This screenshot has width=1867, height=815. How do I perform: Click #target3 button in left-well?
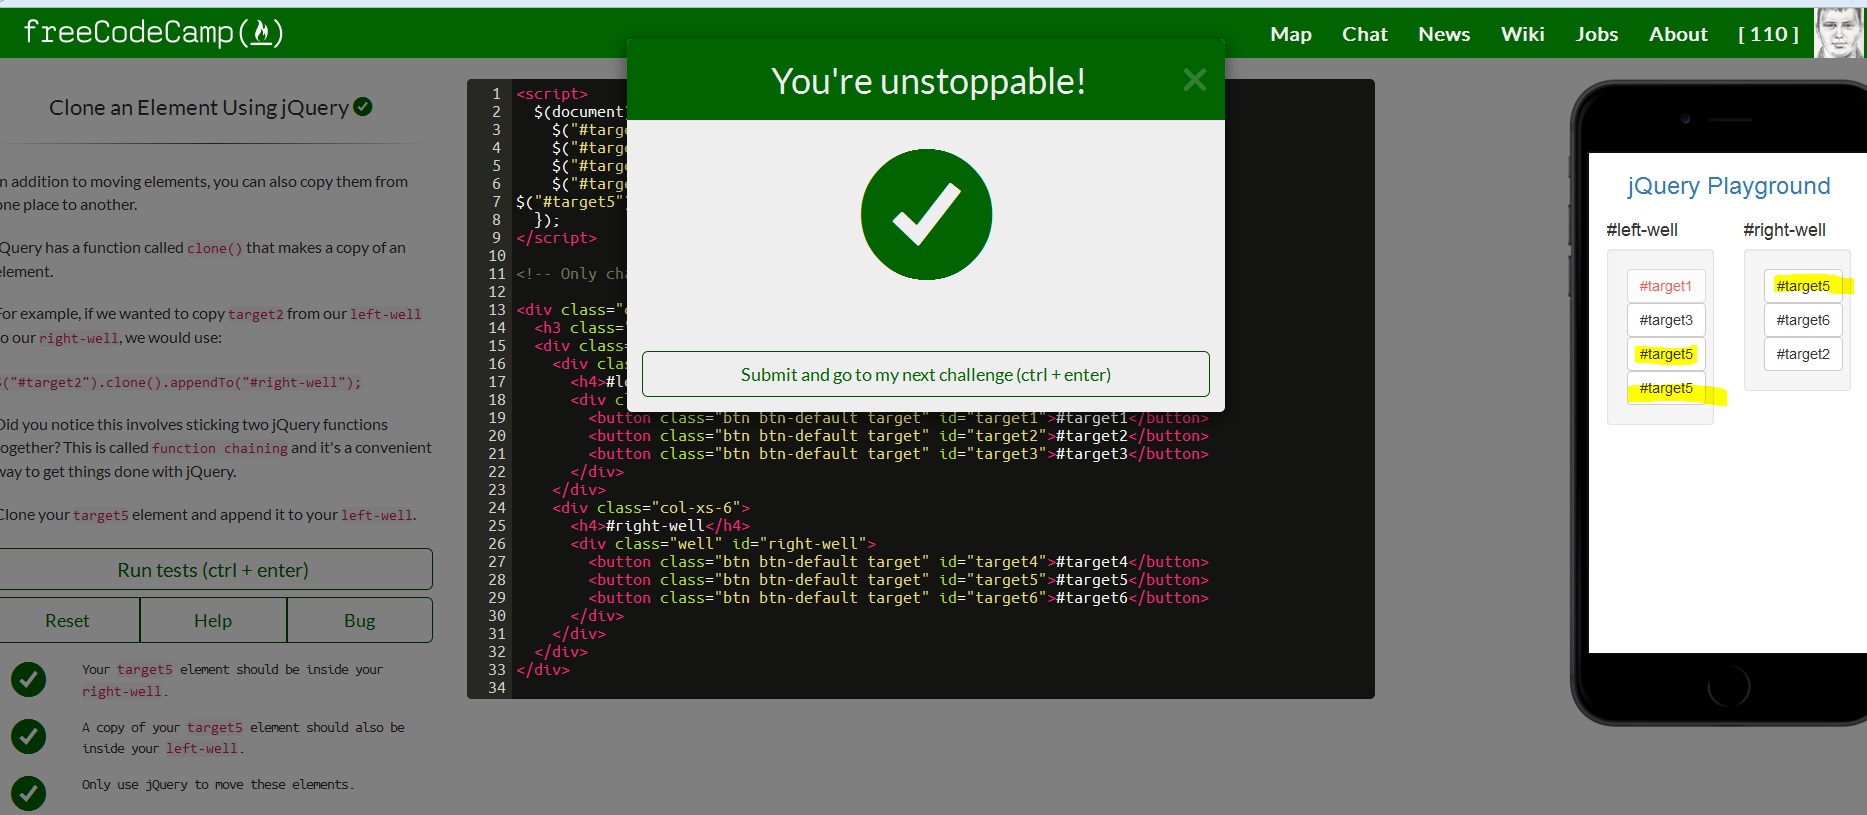point(1665,320)
